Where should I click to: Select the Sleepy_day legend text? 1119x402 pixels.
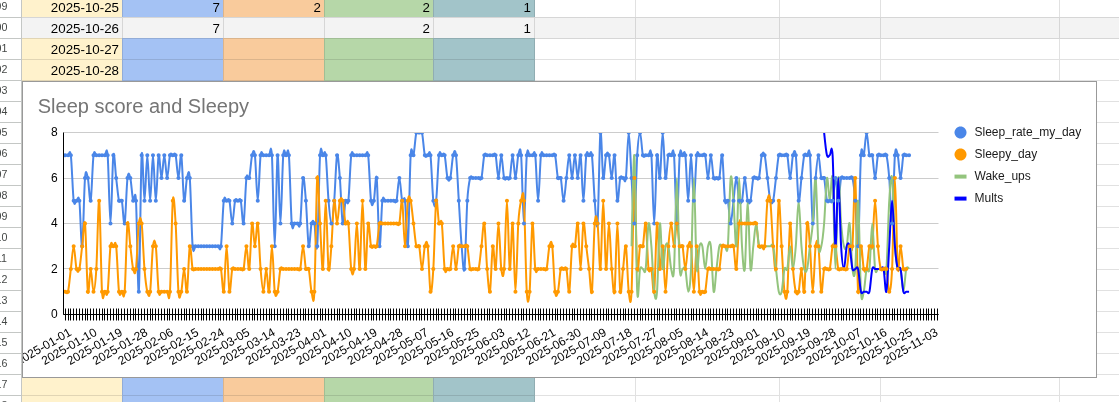point(1005,154)
